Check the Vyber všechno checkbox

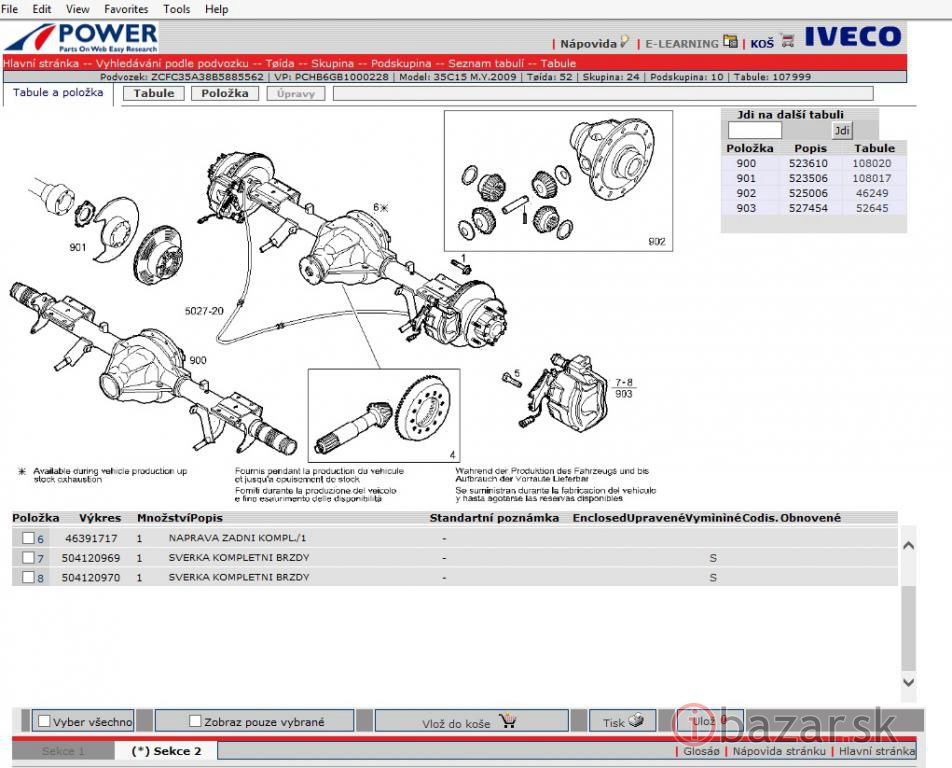44,721
